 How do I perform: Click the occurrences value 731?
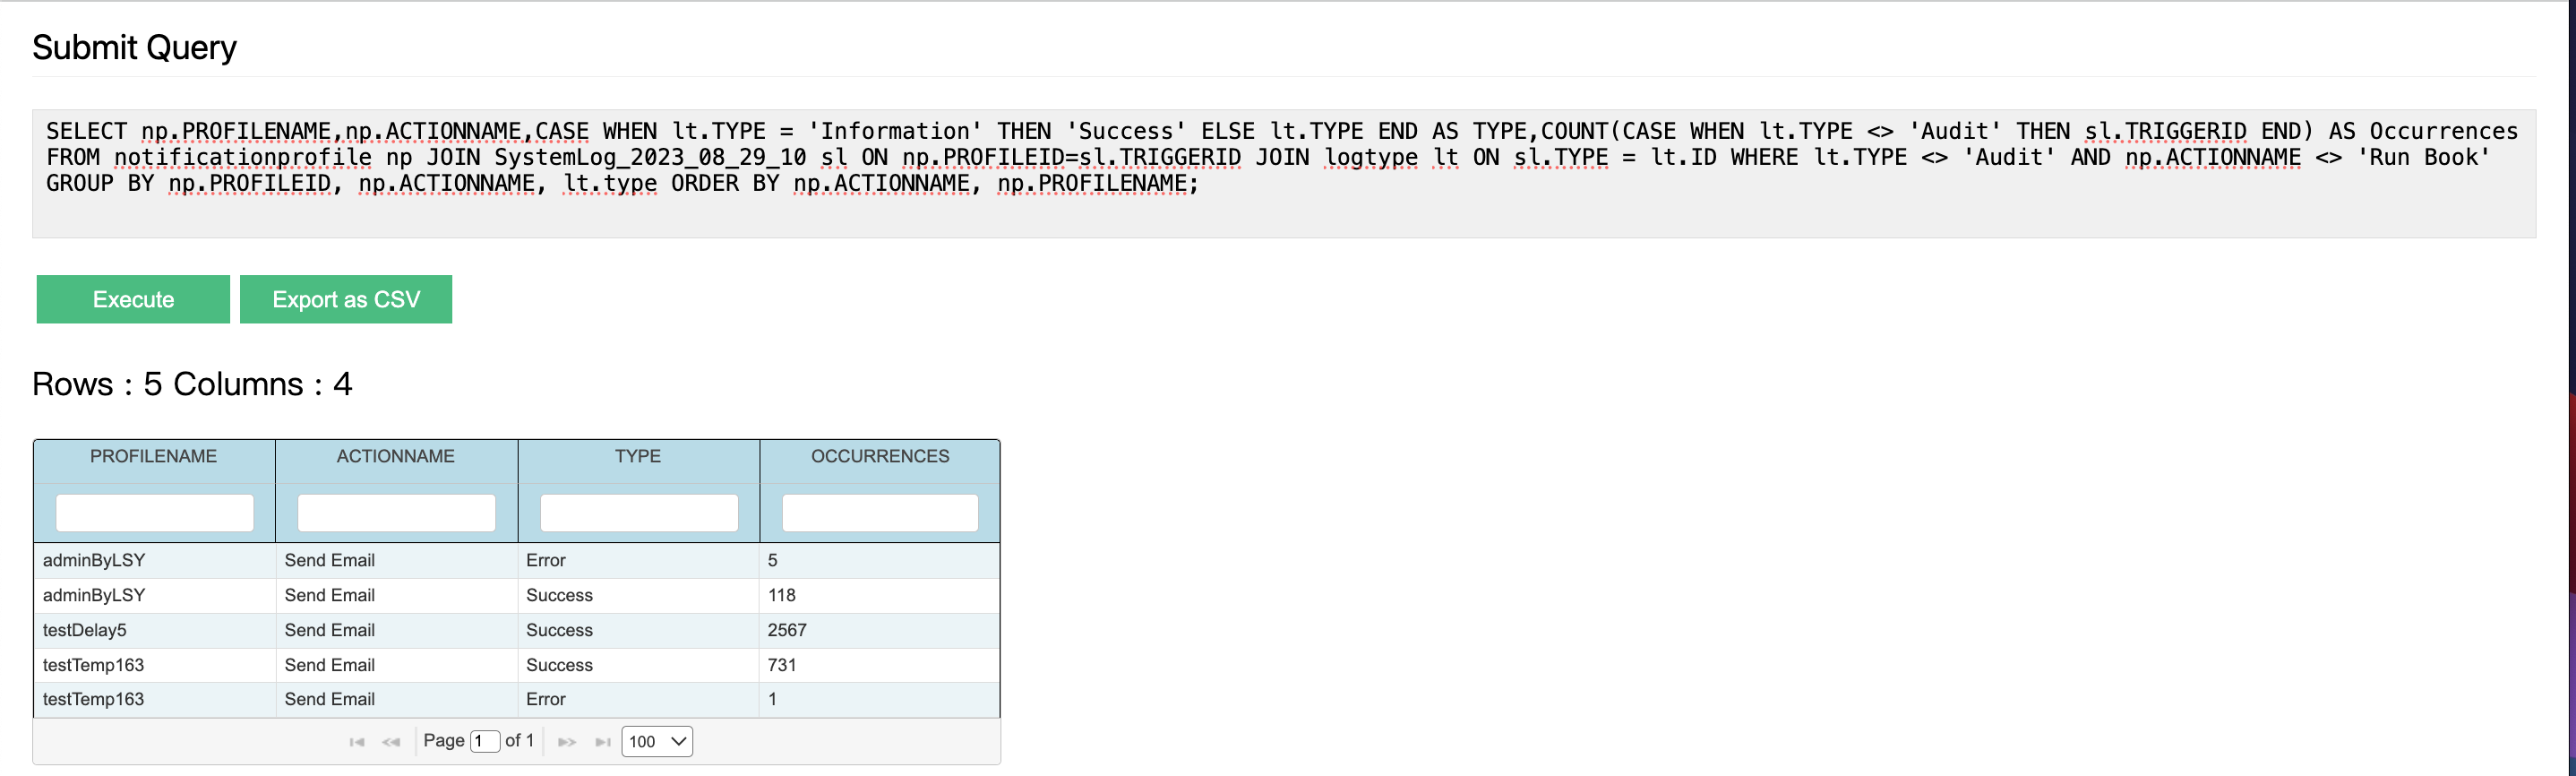click(x=880, y=665)
